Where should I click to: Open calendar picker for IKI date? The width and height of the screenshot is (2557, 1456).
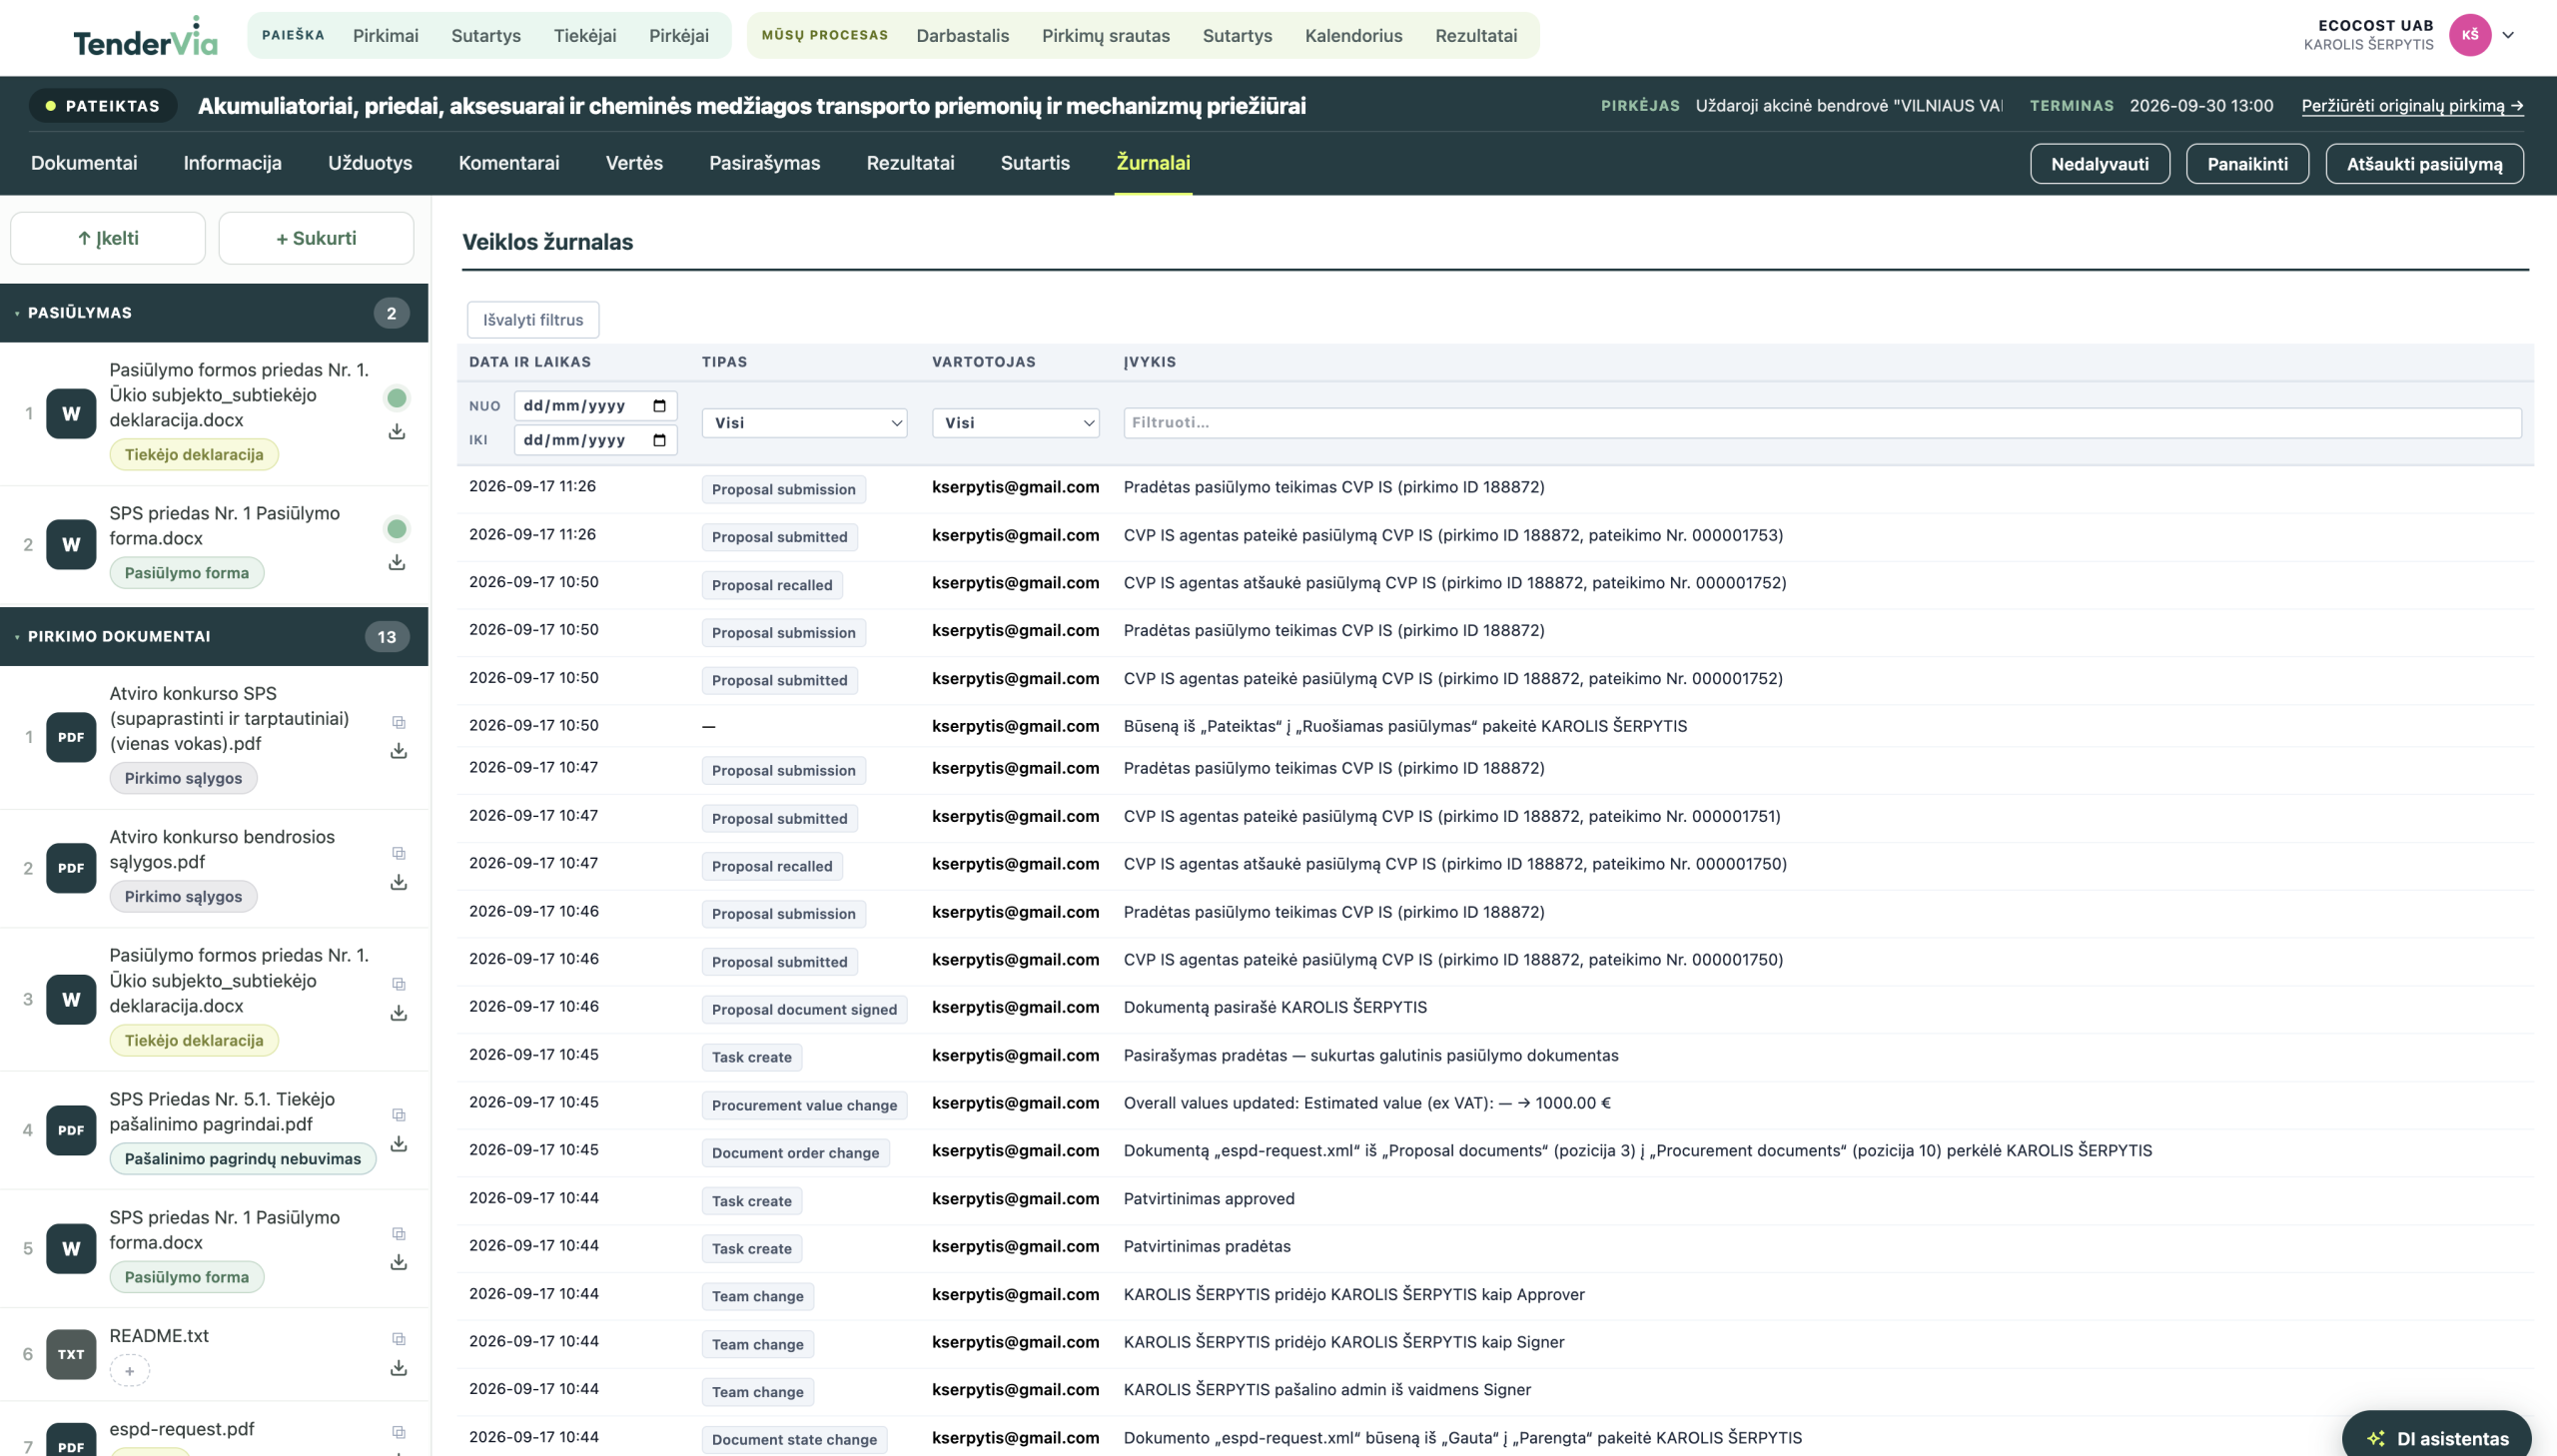click(x=659, y=440)
